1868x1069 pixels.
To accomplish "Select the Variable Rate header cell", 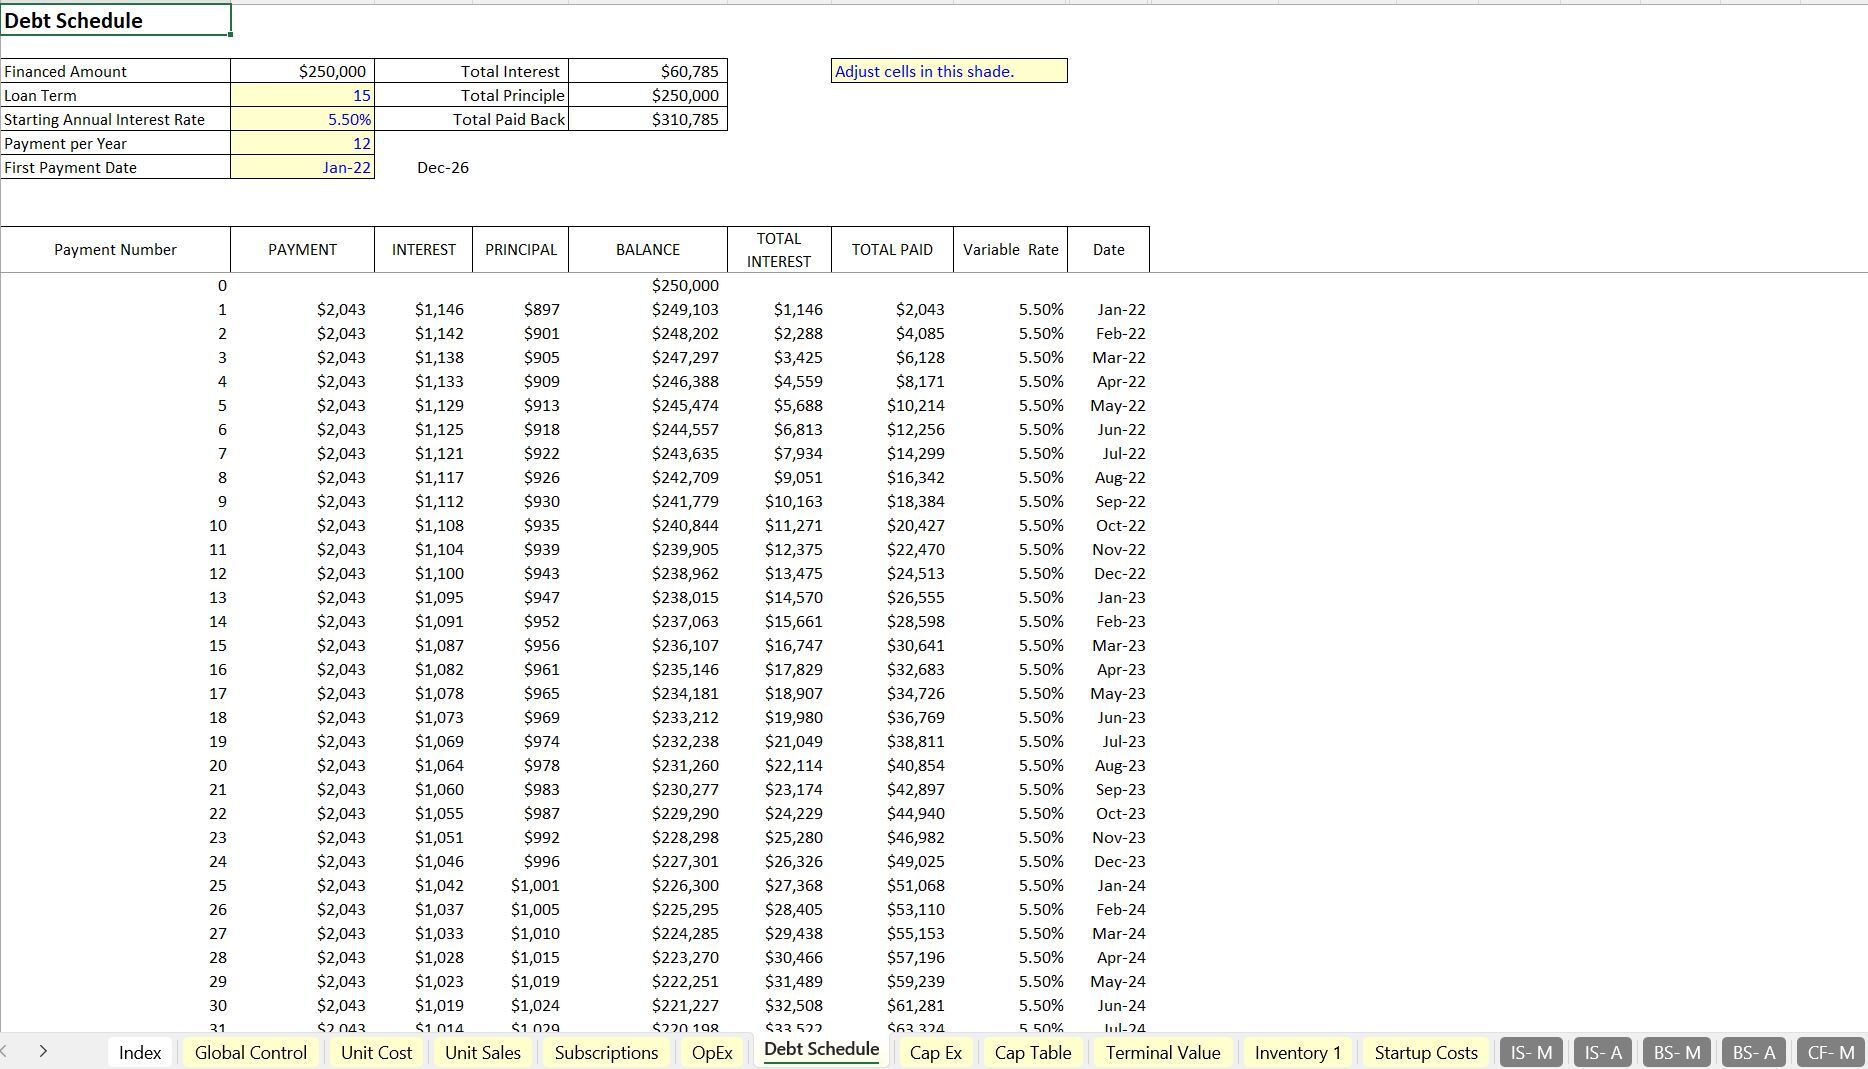I will (1010, 249).
